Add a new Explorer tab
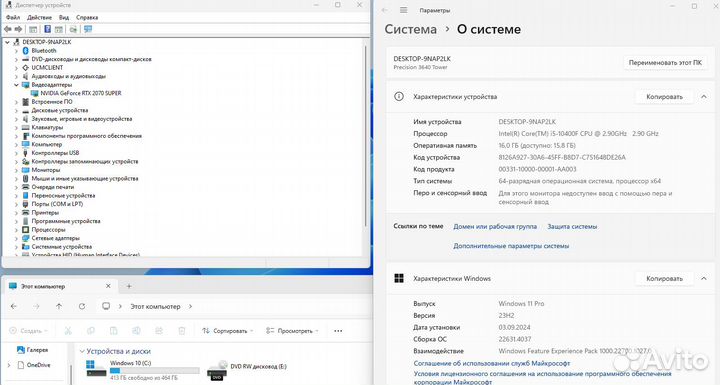This screenshot has width=720, height=385. click(x=129, y=286)
